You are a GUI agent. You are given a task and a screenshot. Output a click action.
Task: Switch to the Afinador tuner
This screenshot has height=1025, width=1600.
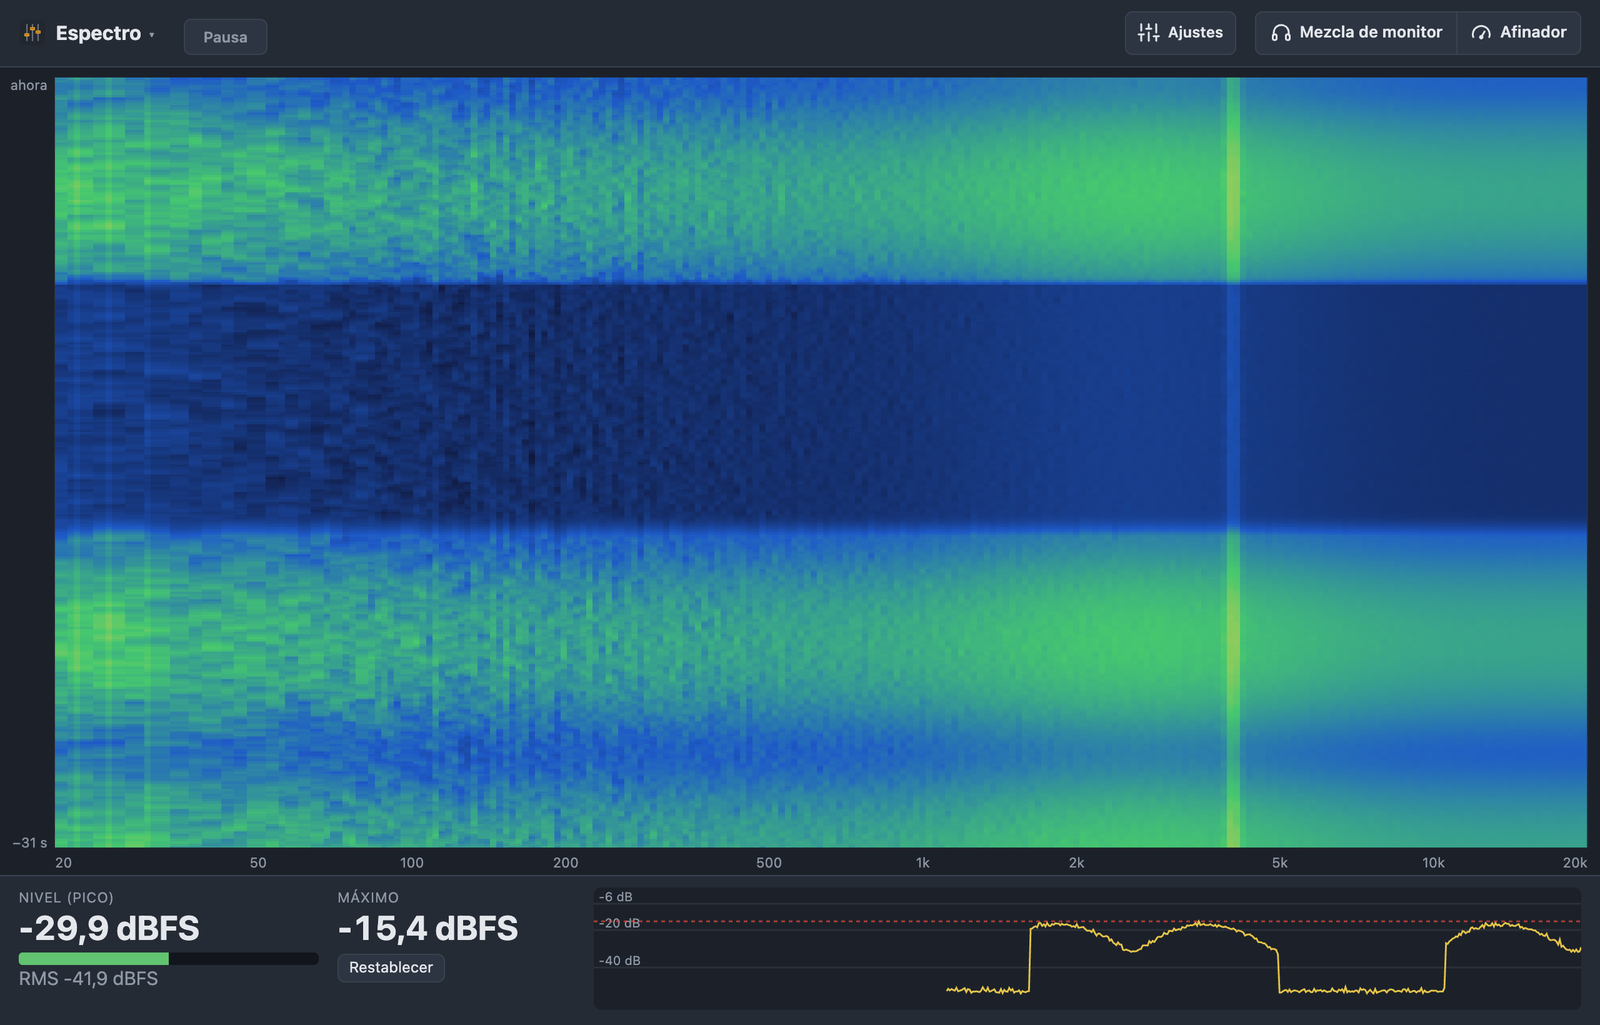(x=1519, y=33)
